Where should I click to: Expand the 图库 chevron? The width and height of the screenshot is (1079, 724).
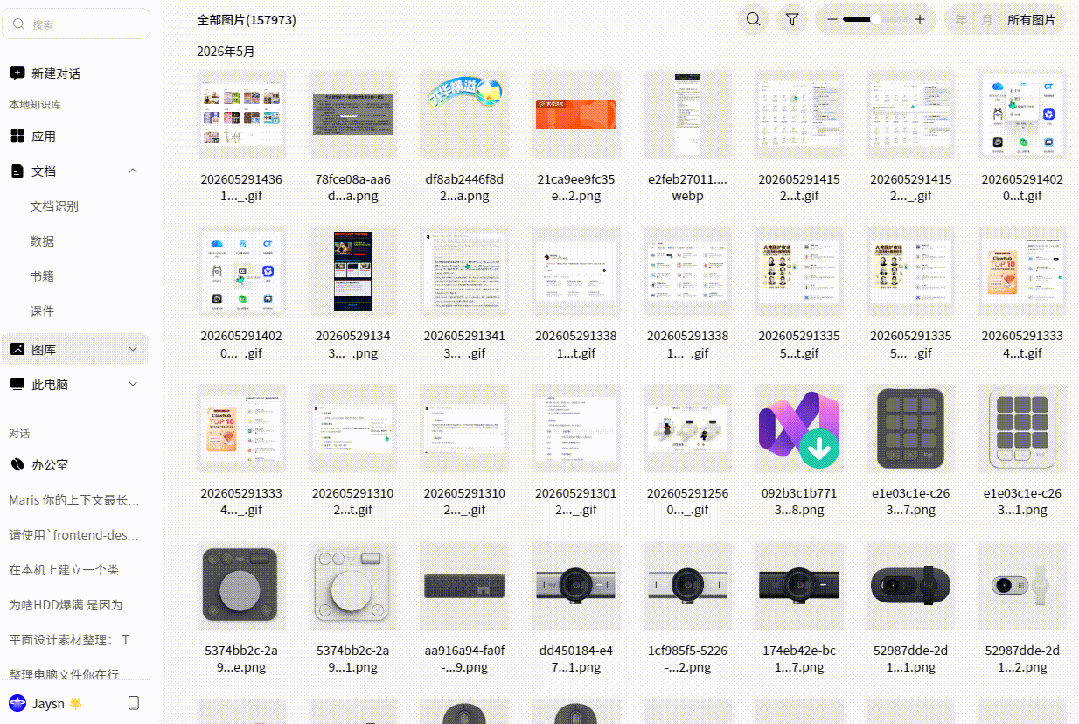click(133, 349)
